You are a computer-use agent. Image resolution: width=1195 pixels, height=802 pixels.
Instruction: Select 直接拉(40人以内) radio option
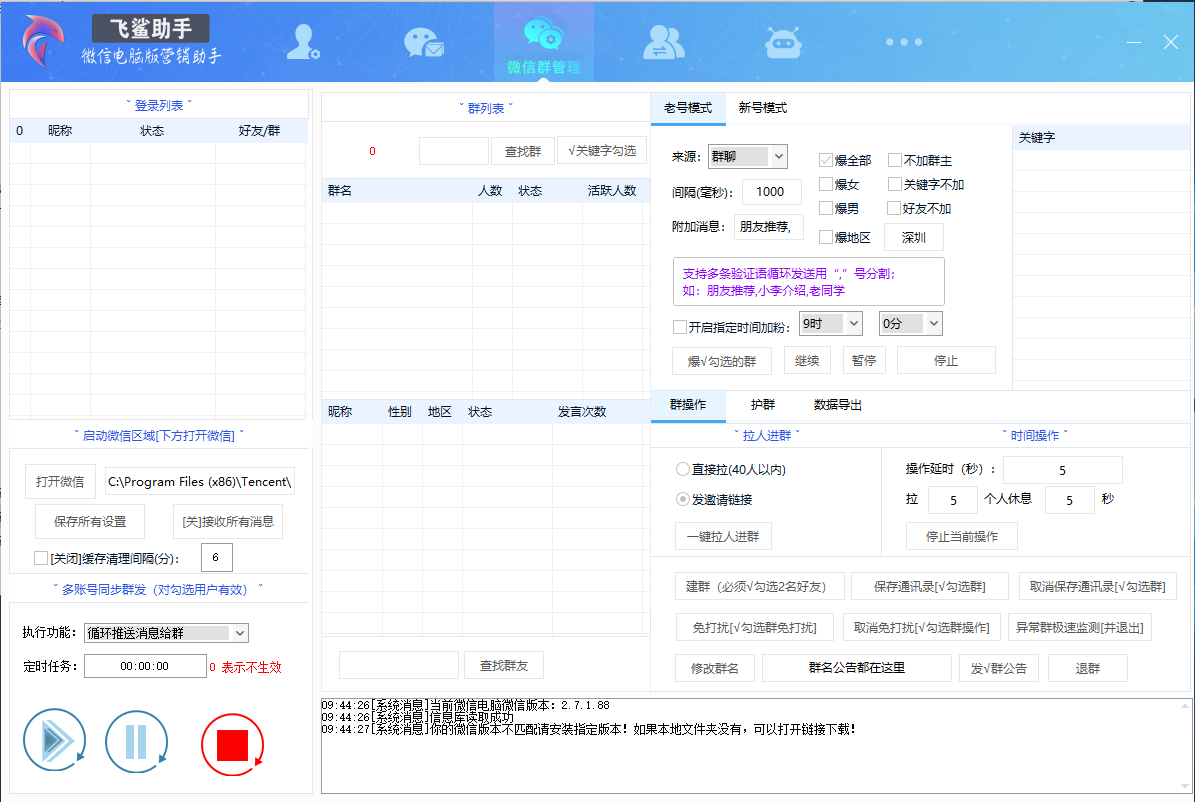(683, 469)
